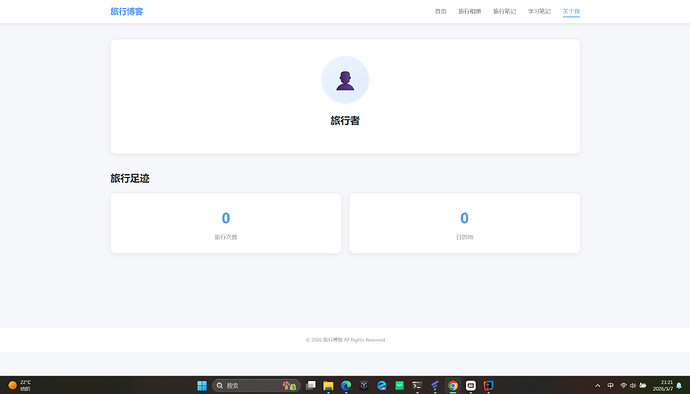Switch to the 学习笔记 page
The height and width of the screenshot is (394, 690).
(539, 11)
